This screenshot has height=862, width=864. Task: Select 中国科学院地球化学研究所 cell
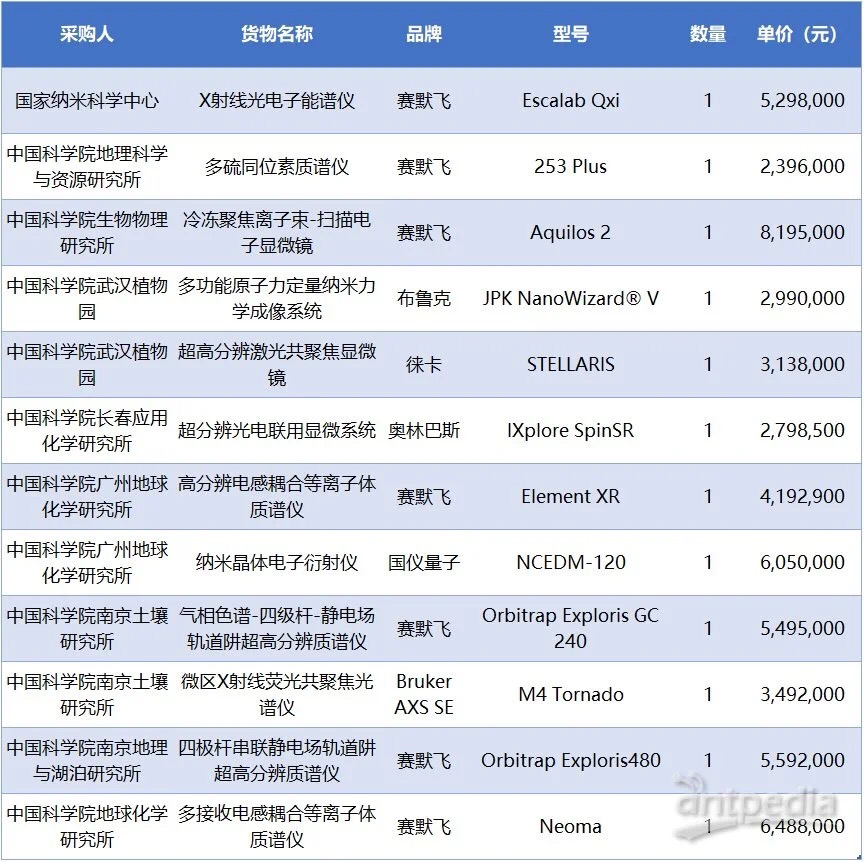87,827
